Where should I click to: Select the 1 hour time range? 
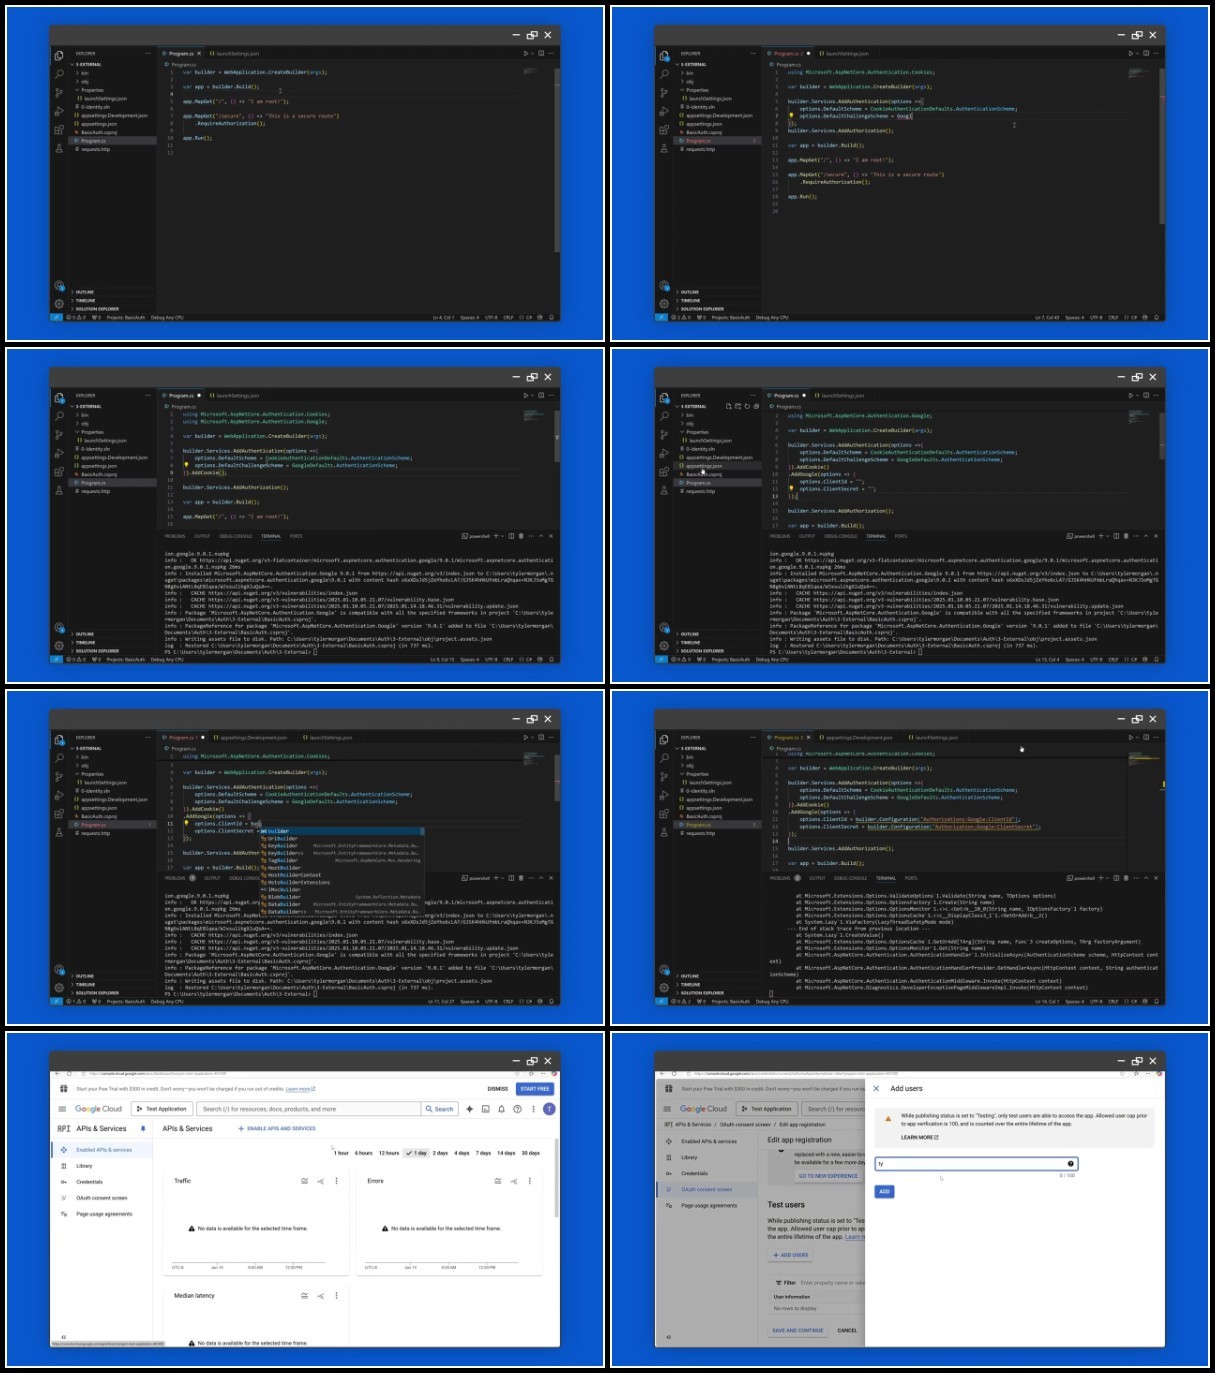(341, 1153)
